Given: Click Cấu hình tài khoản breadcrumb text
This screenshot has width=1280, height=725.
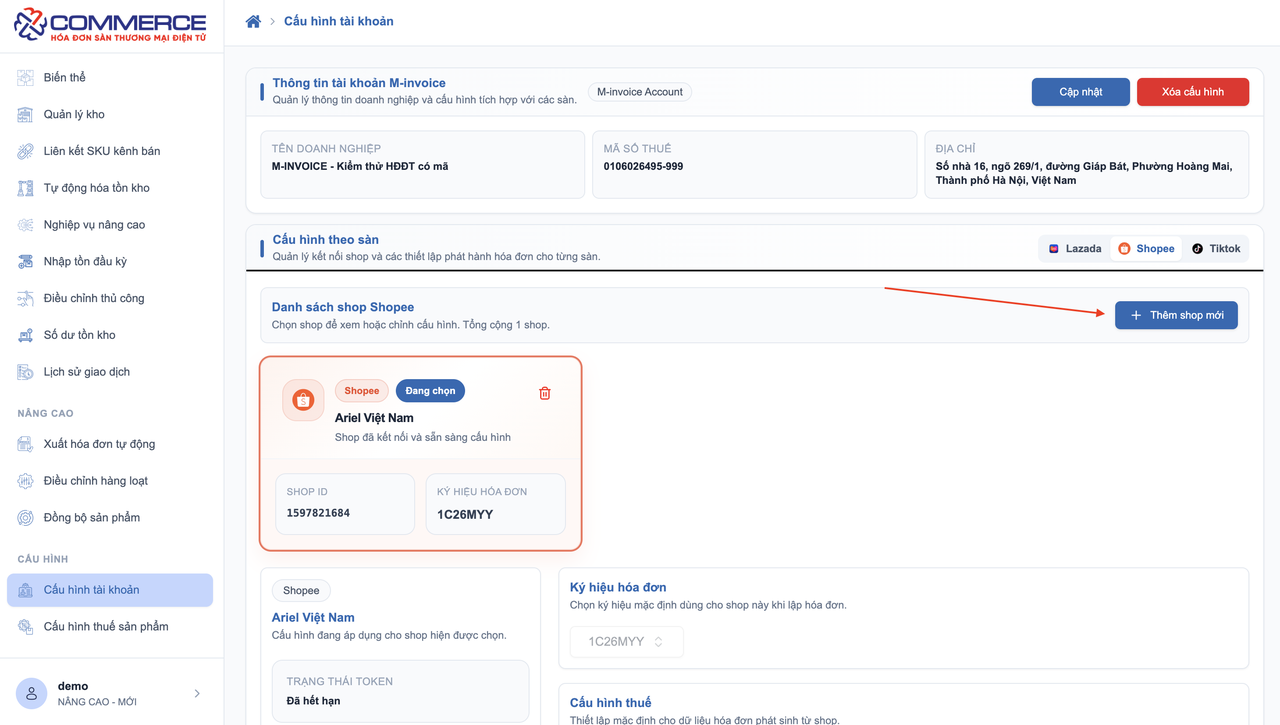Looking at the screenshot, I should pos(339,21).
